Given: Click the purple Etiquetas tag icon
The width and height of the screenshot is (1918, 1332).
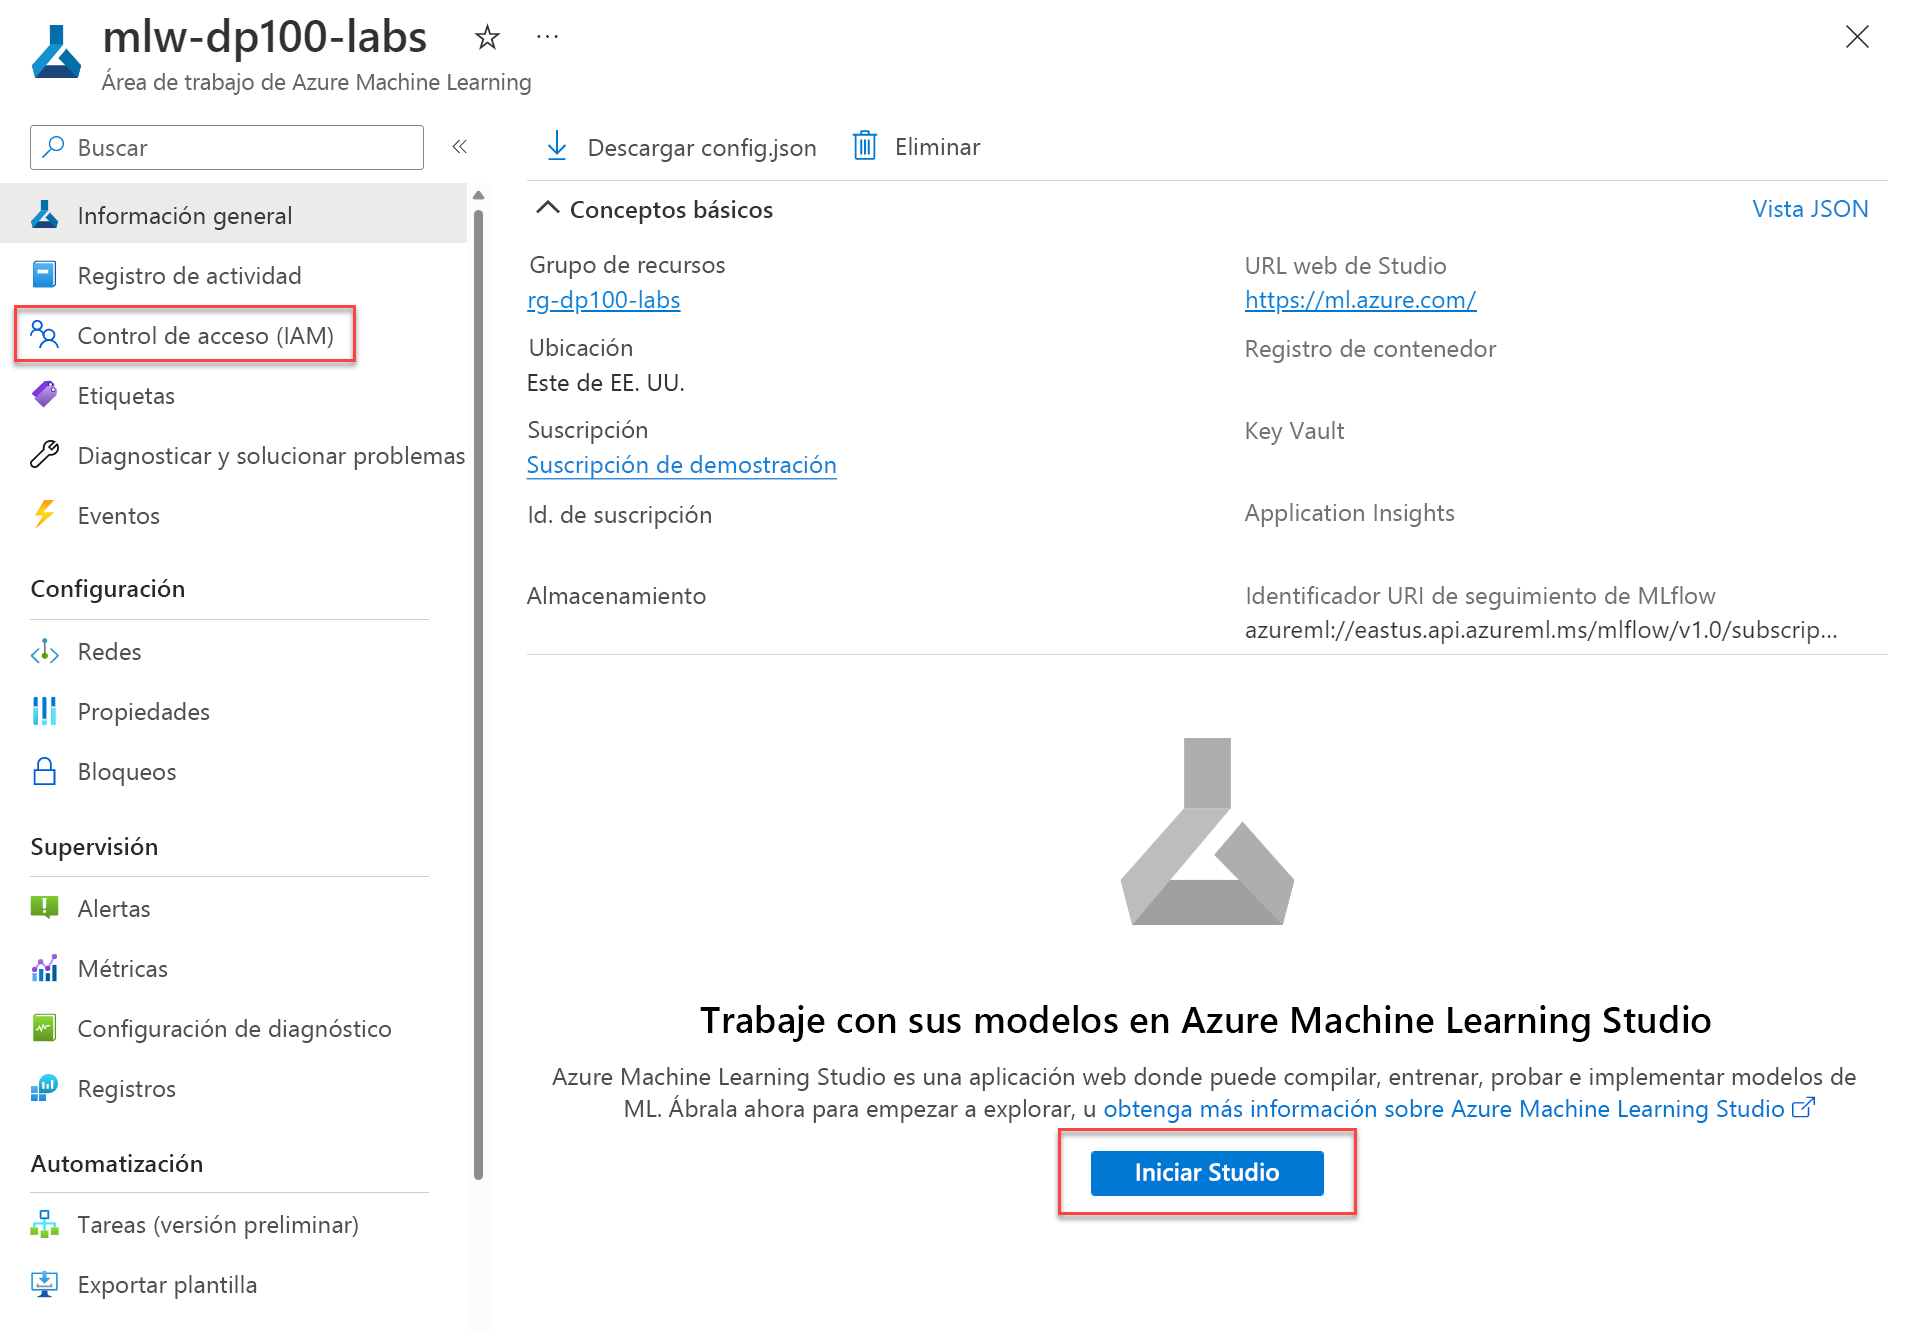Looking at the screenshot, I should tap(45, 395).
